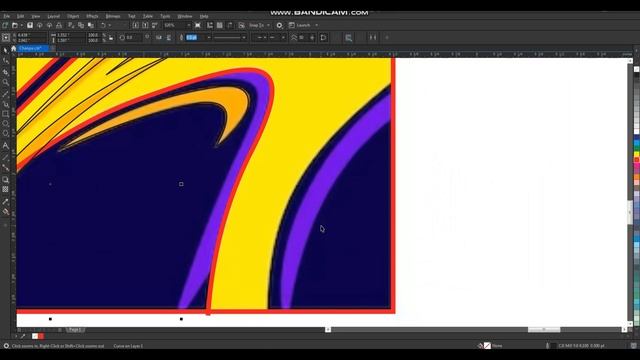Click the Export icon
Screen dimensions: 640x360
coord(145,25)
